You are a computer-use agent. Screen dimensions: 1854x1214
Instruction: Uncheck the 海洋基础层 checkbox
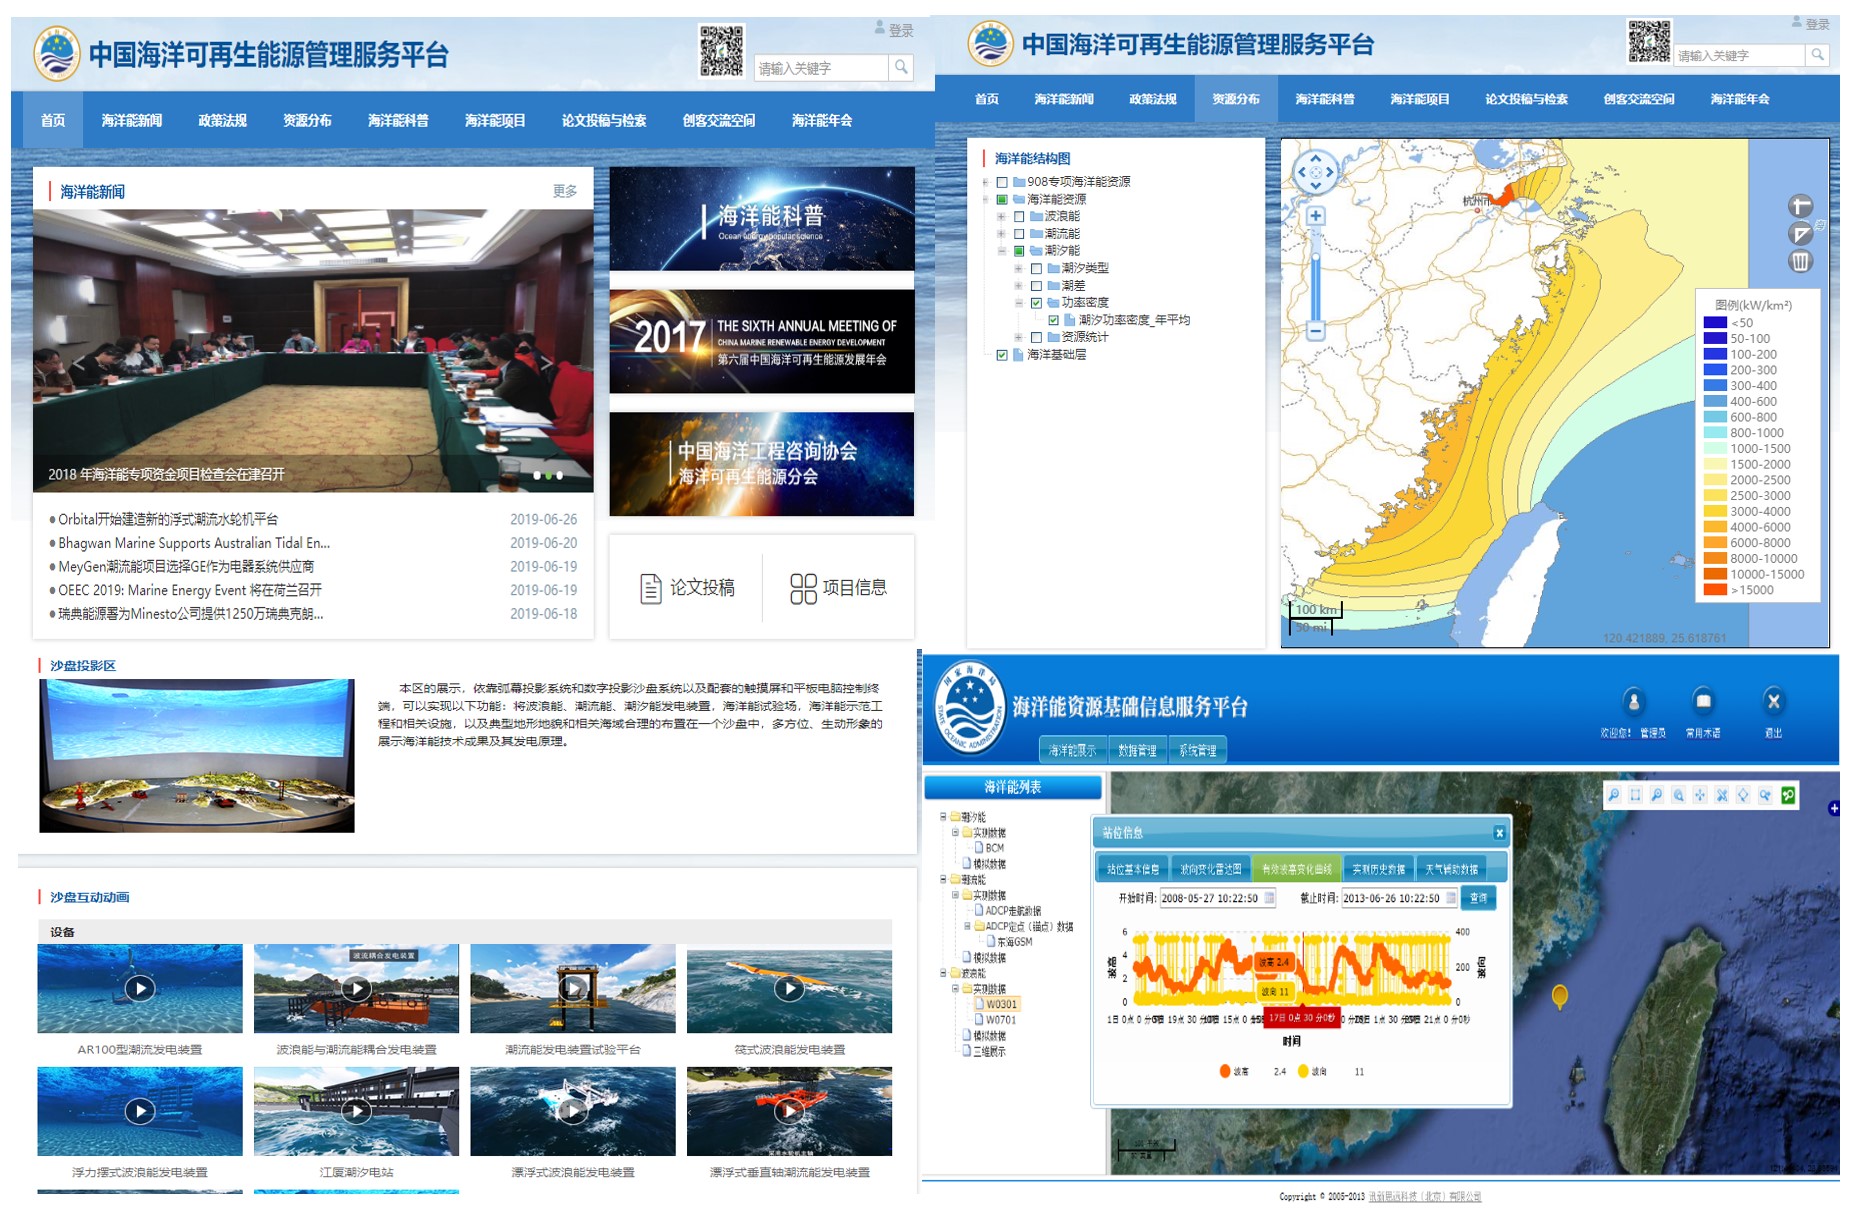click(1002, 355)
